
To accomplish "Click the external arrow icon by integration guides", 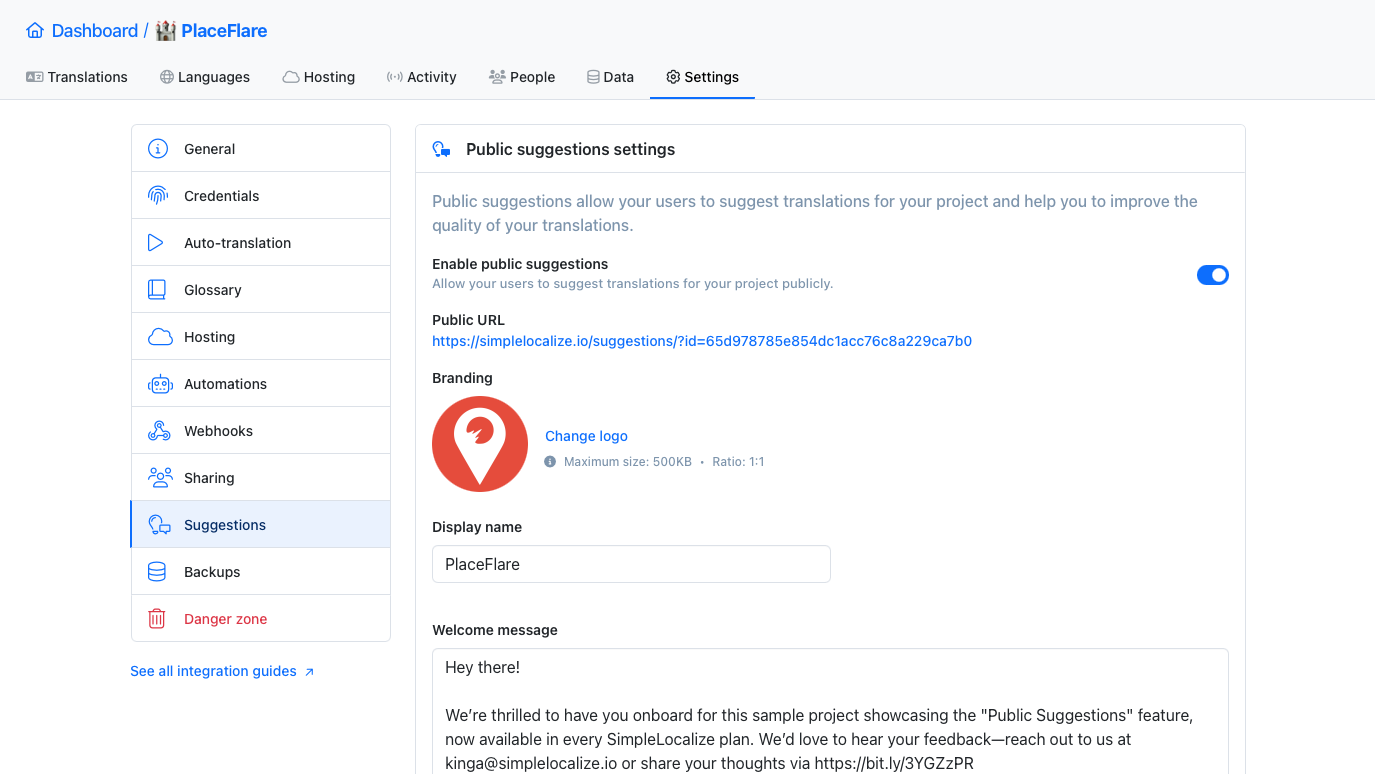I will [309, 672].
